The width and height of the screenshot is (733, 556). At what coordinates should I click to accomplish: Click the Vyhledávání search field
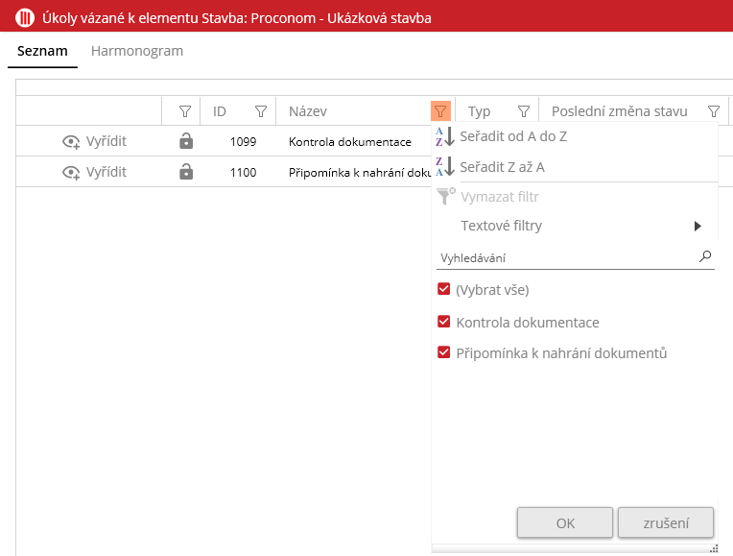coord(565,258)
